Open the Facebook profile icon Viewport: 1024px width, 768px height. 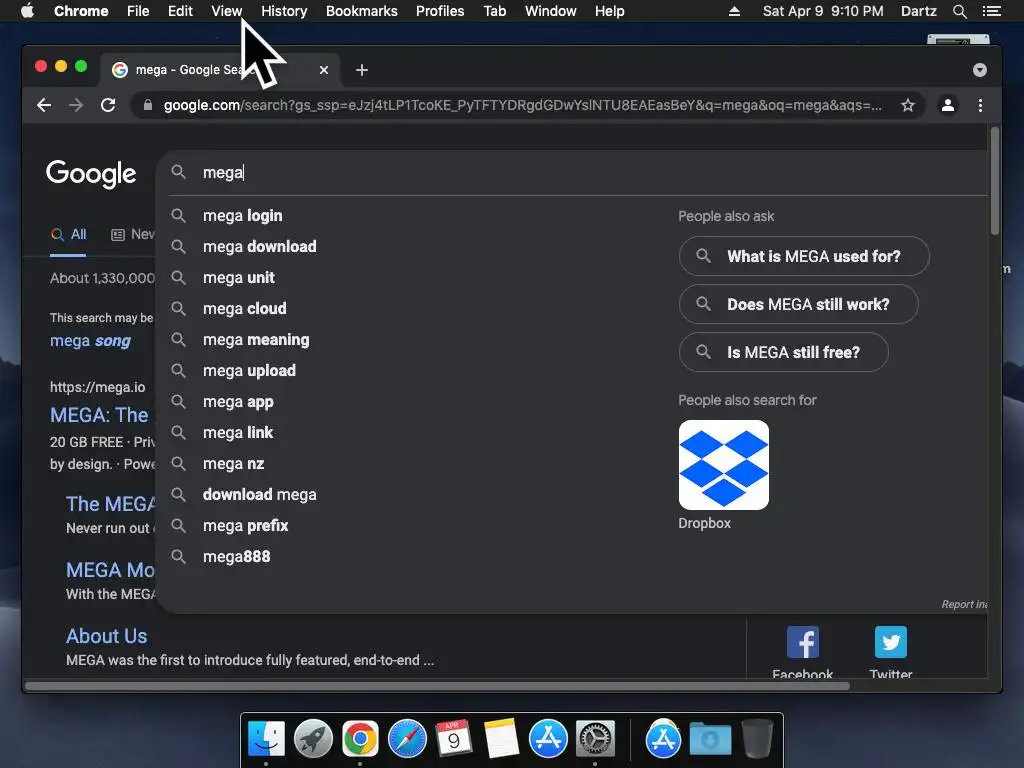(x=803, y=642)
